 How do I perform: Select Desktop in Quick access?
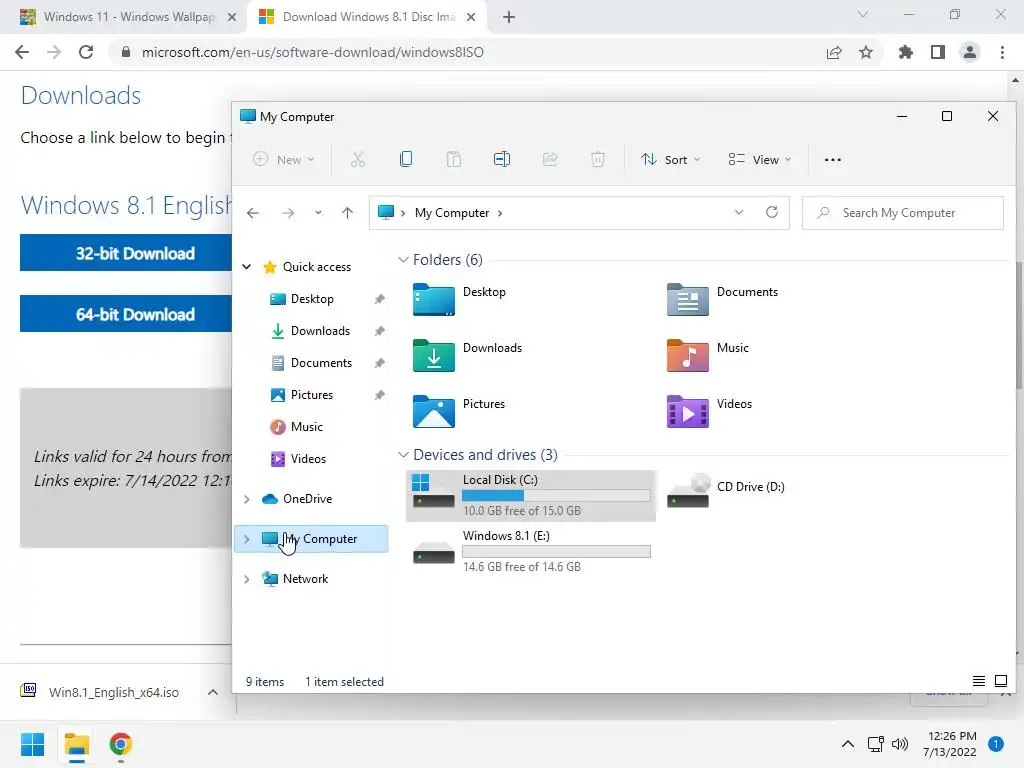[312, 298]
